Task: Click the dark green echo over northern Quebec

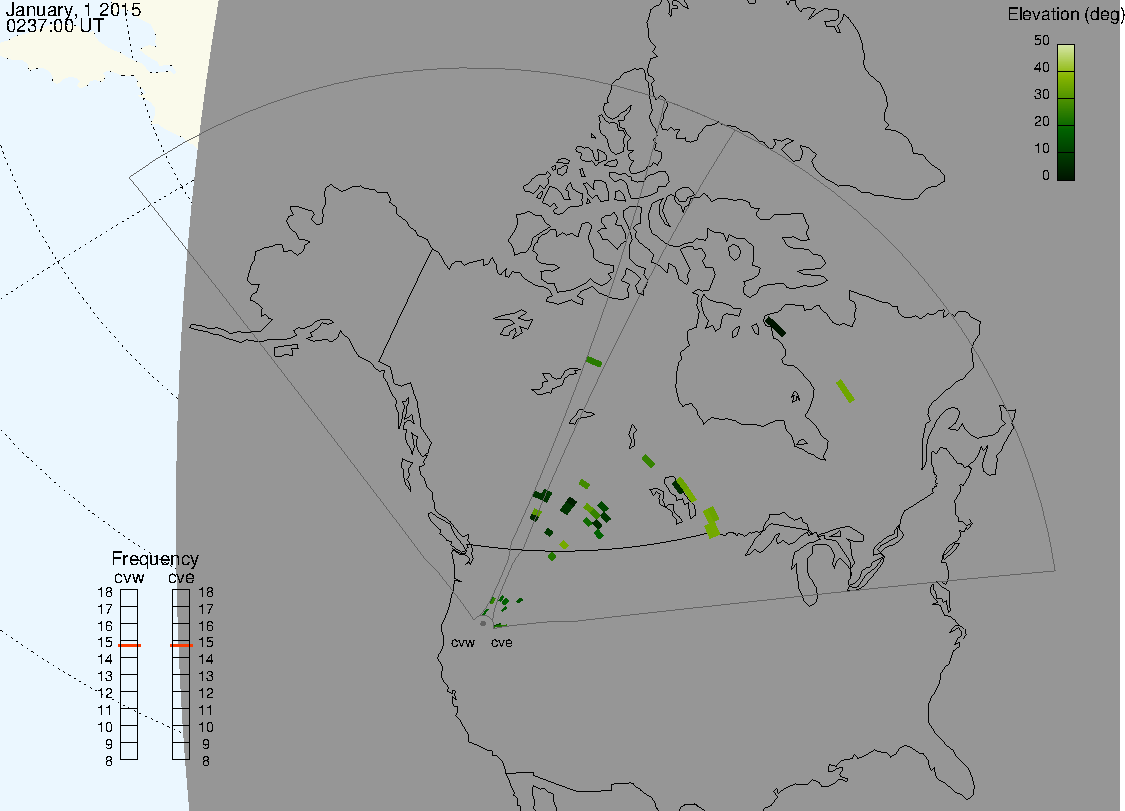Action: pyautogui.click(x=776, y=327)
